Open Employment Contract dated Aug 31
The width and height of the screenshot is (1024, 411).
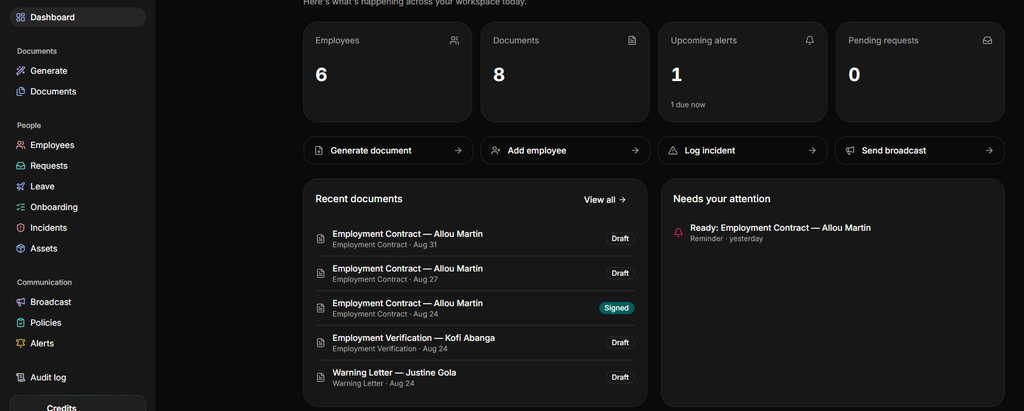(475, 239)
